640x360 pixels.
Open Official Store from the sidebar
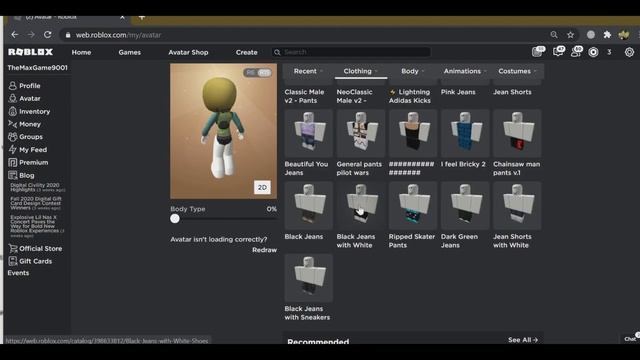click(x=35, y=248)
